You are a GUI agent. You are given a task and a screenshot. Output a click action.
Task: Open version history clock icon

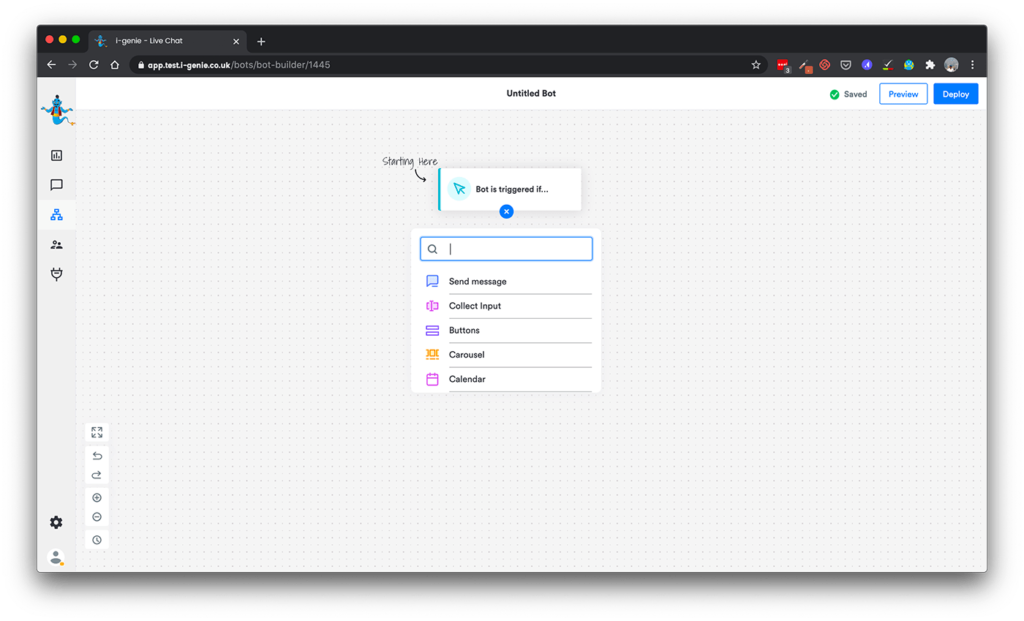pos(97,540)
